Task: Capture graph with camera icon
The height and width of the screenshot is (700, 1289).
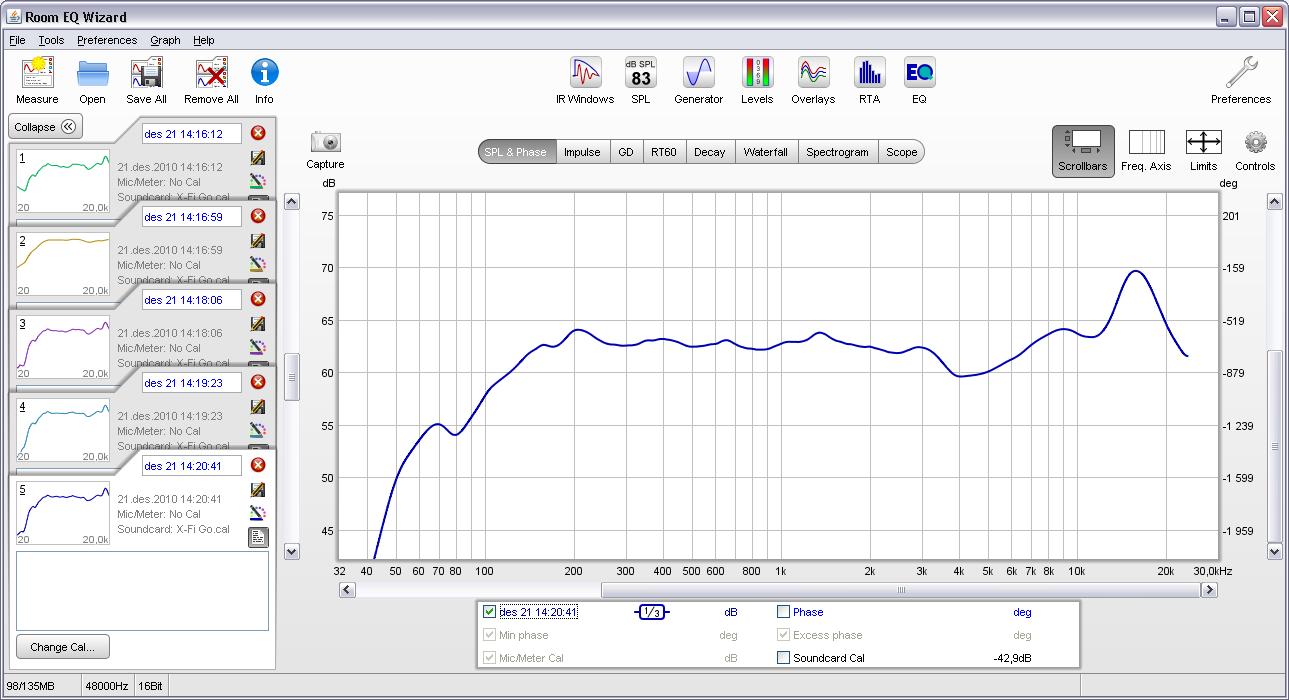Action: (325, 143)
